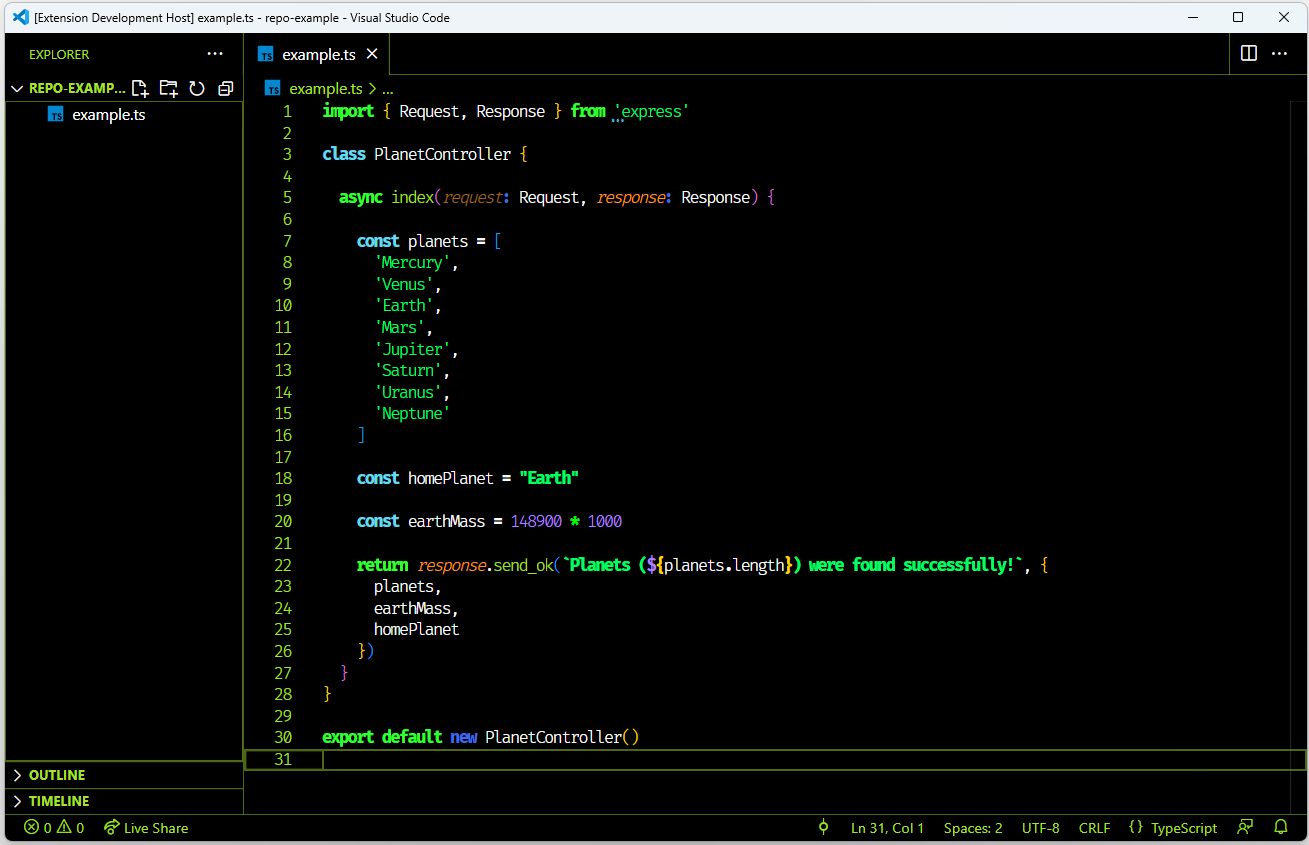Open more editor actions via ellipsis
Screen dimensions: 1309x845
tap(1281, 53)
